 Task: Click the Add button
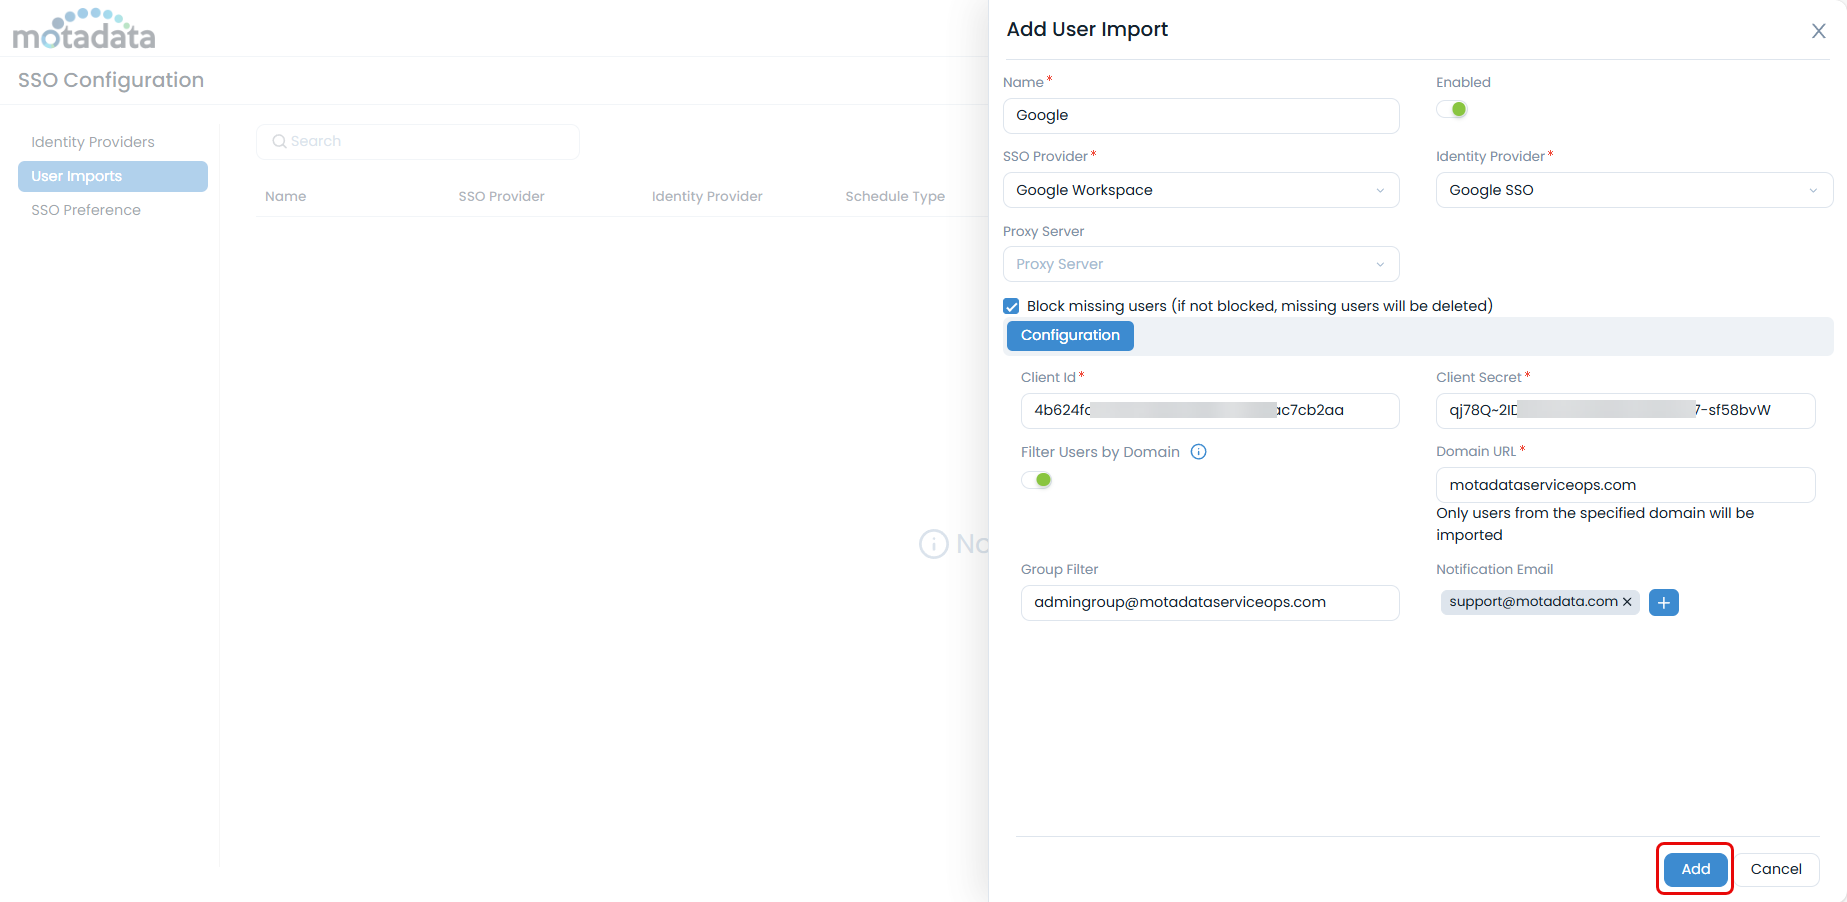(1695, 869)
